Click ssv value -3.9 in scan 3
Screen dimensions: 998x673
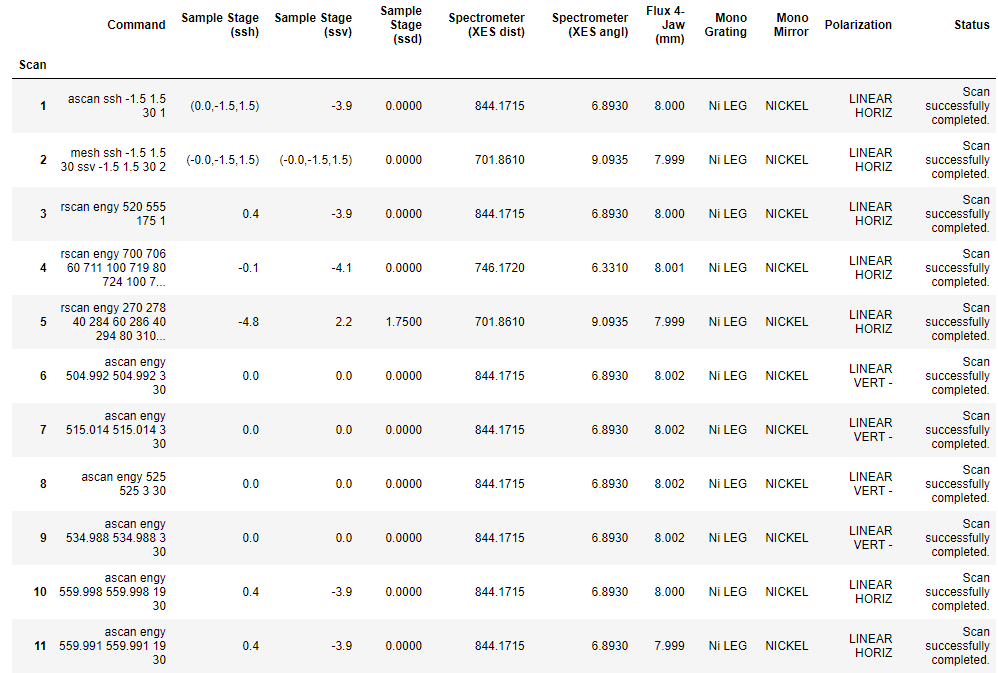342,214
